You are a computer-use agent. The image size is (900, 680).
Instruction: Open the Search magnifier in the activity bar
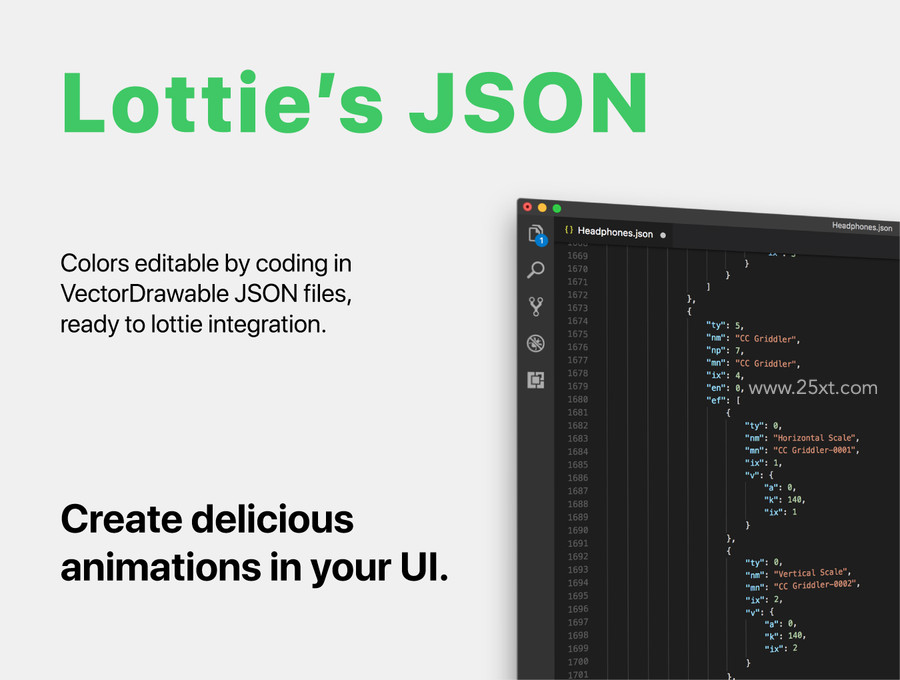[x=536, y=270]
